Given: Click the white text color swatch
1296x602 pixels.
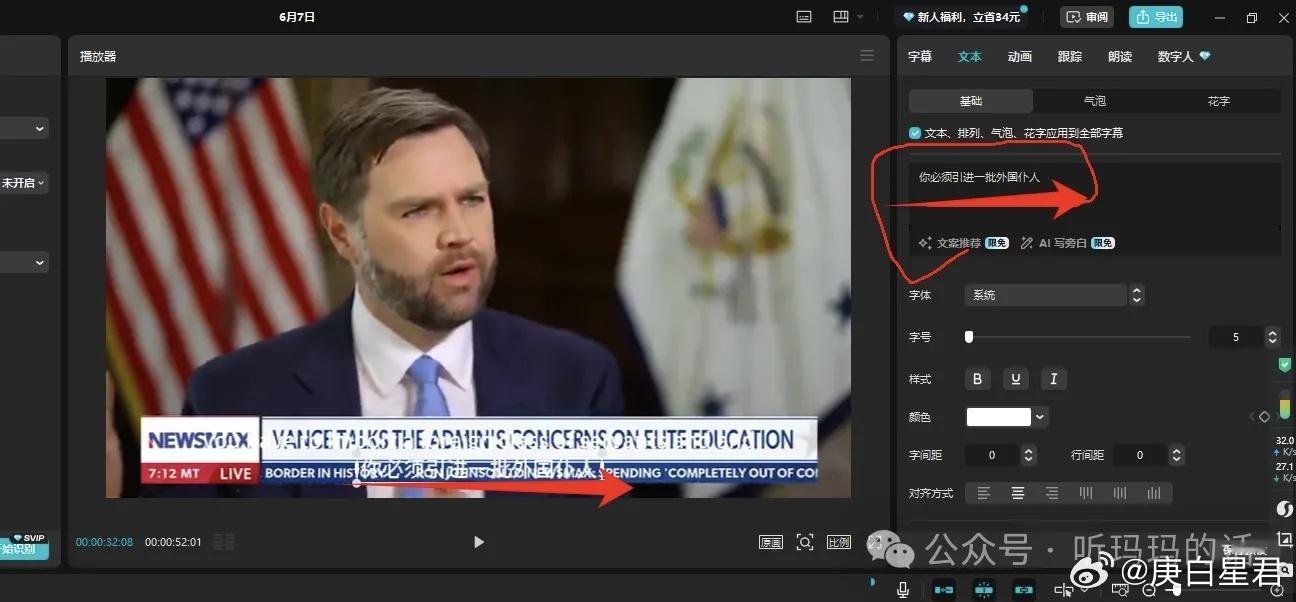Looking at the screenshot, I should click(x=999, y=417).
